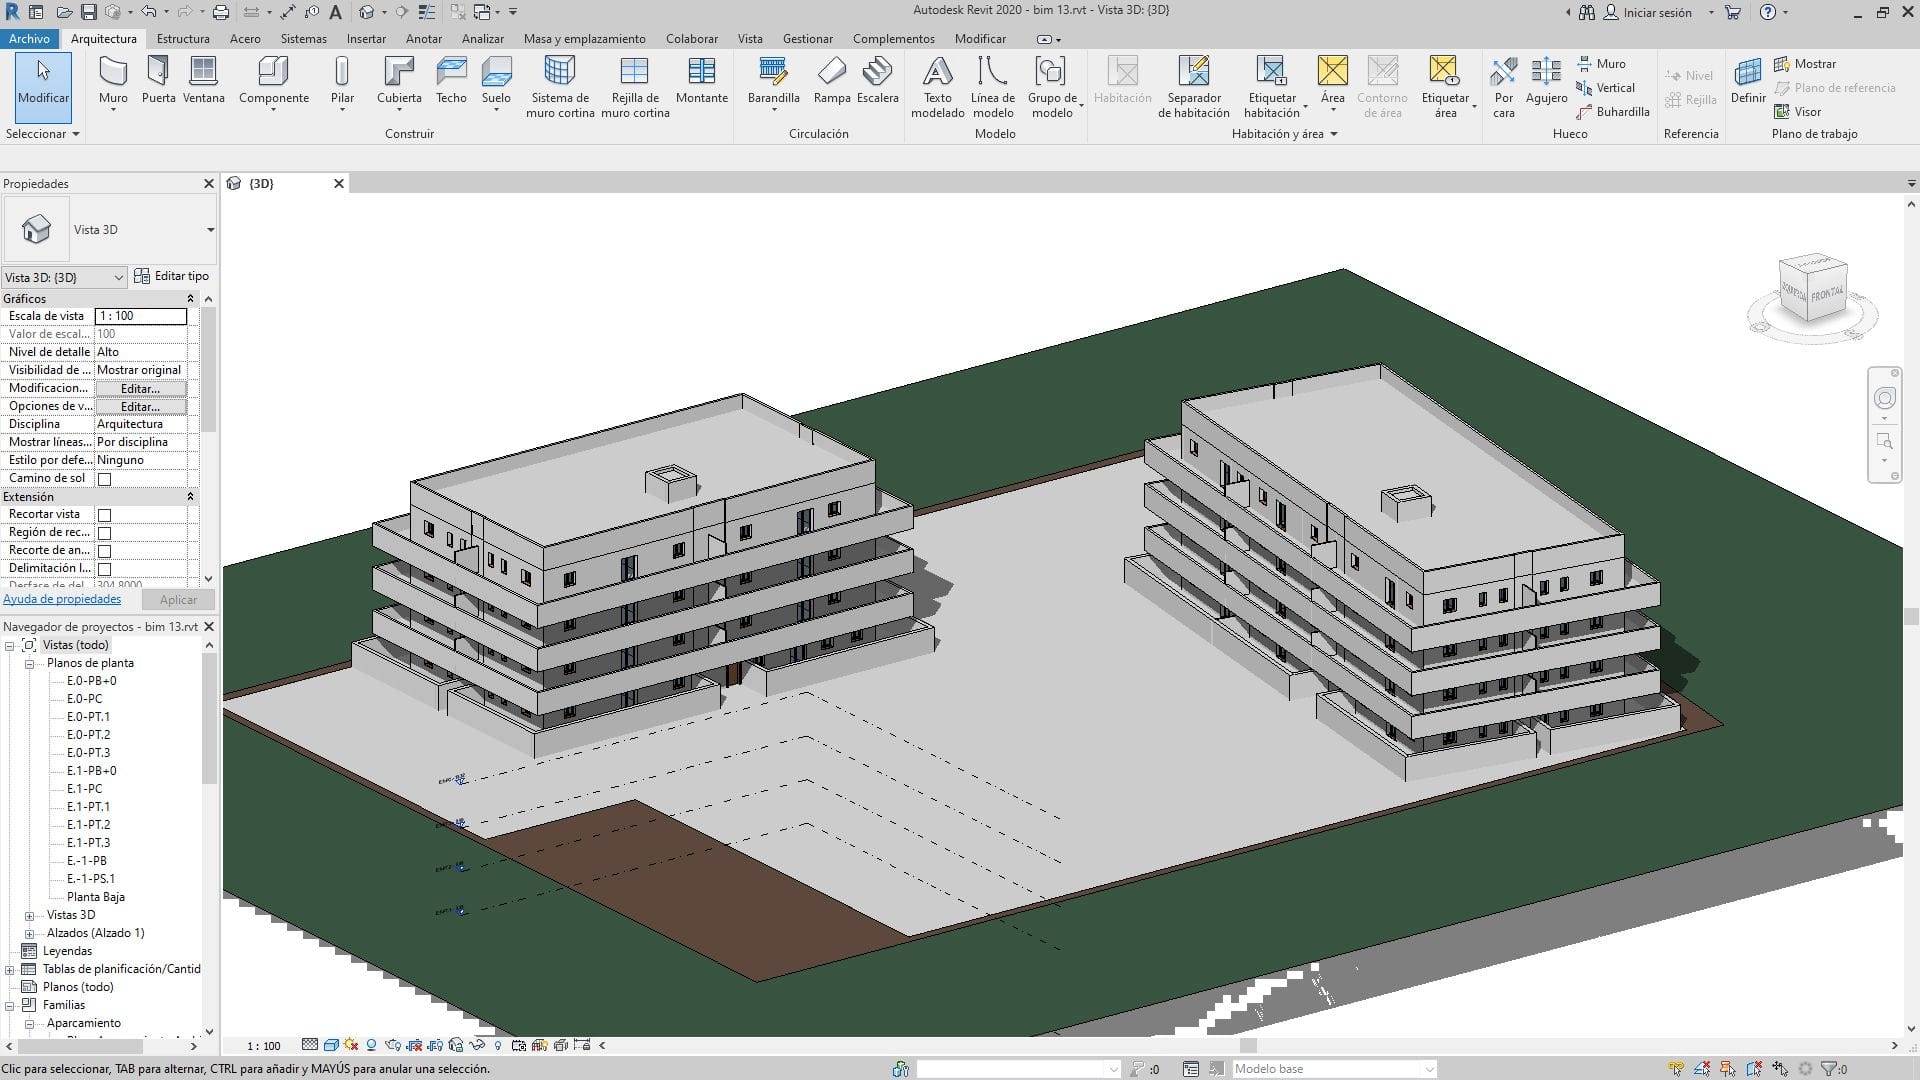Screen dimensions: 1920x1080
Task: Select the Barandilla (Railing) tool
Action: [772, 80]
